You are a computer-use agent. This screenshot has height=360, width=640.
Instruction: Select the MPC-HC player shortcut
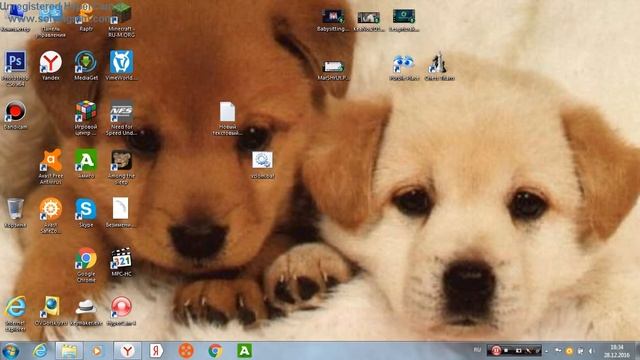[x=121, y=262]
